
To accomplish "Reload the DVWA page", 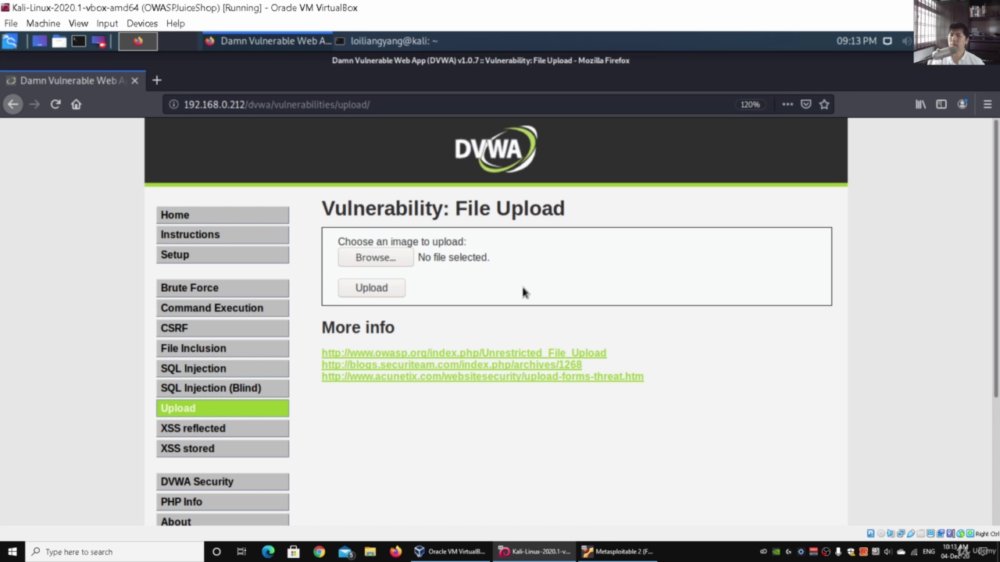I will [x=55, y=104].
